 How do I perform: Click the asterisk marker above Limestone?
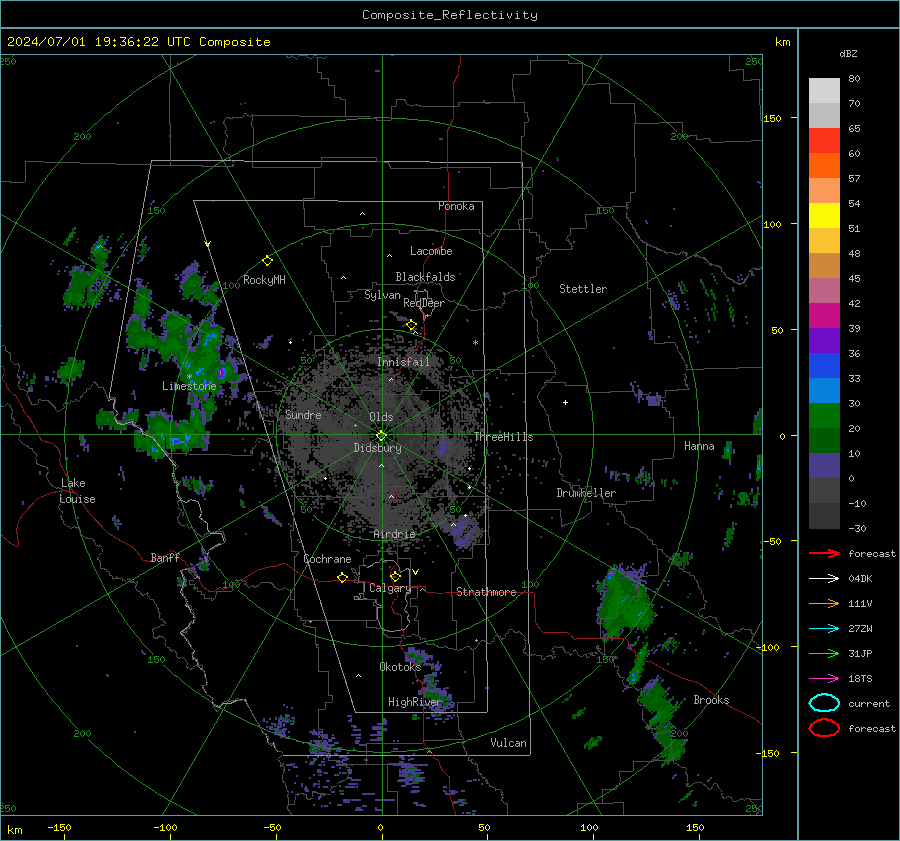pyautogui.click(x=189, y=377)
